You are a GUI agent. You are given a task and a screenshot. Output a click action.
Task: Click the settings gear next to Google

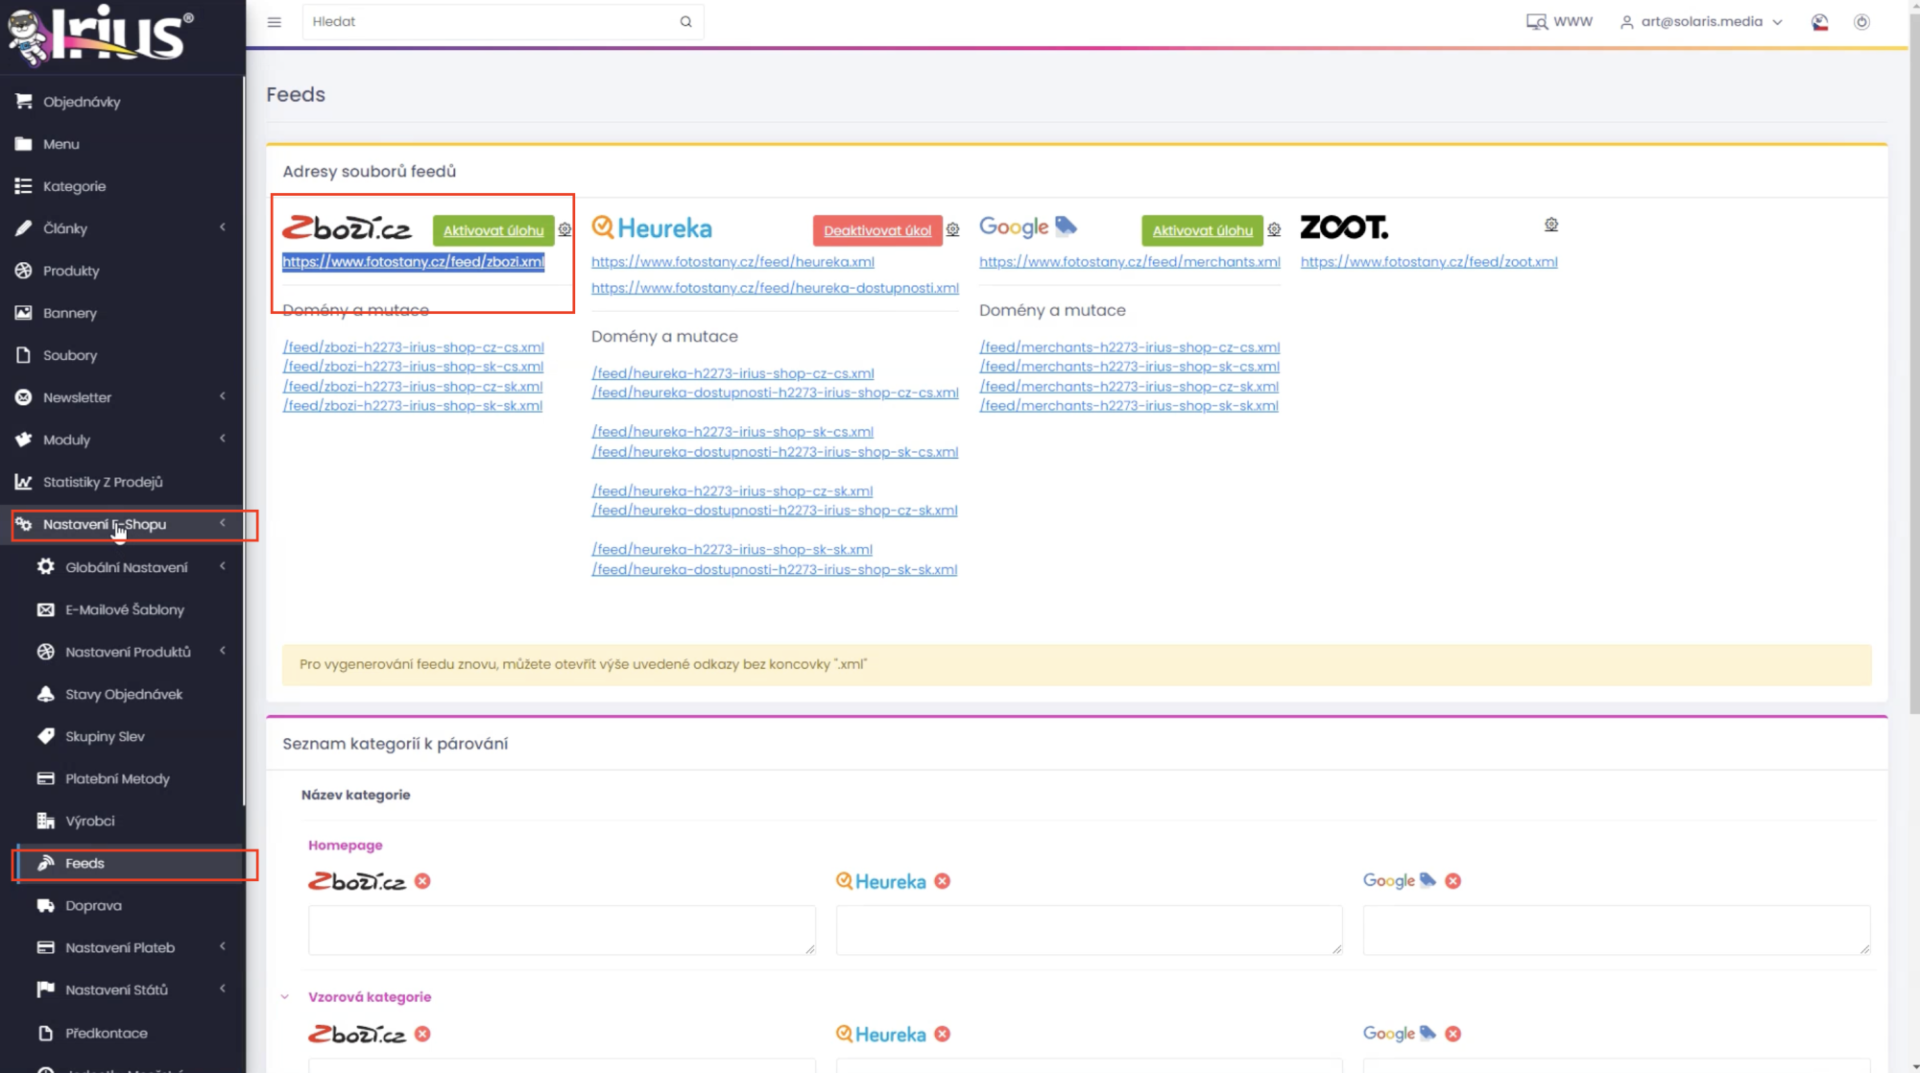(1274, 230)
